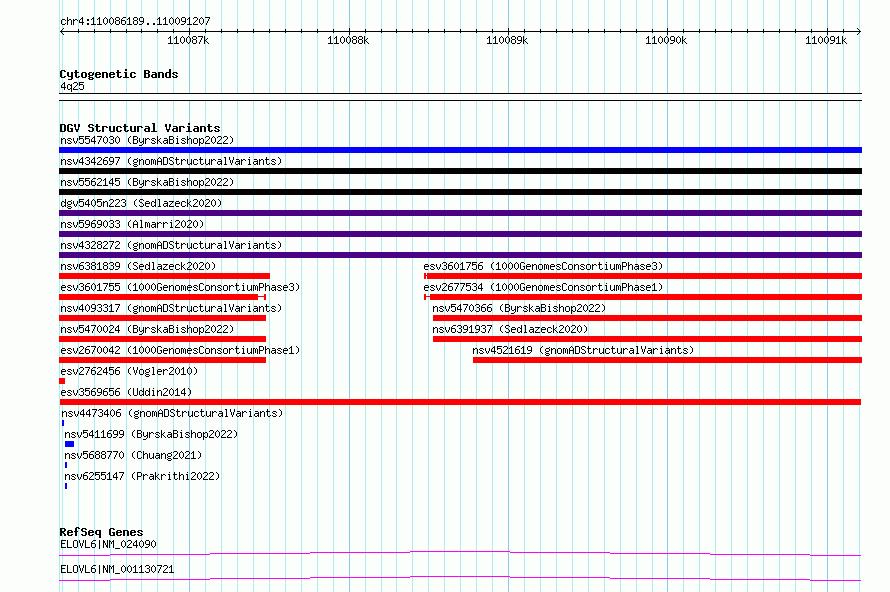890x592 pixels.
Task: Click variant label nsv4473406 (gnomADStructuralVariants)
Action: coord(172,413)
